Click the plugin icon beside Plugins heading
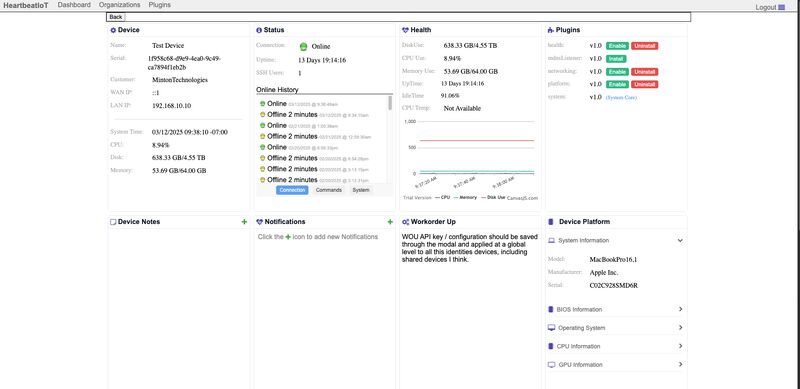This screenshot has width=800, height=389. [x=551, y=30]
